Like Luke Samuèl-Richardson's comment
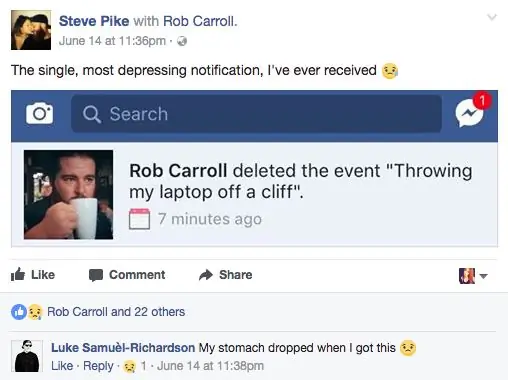508x380 pixels. [62, 366]
